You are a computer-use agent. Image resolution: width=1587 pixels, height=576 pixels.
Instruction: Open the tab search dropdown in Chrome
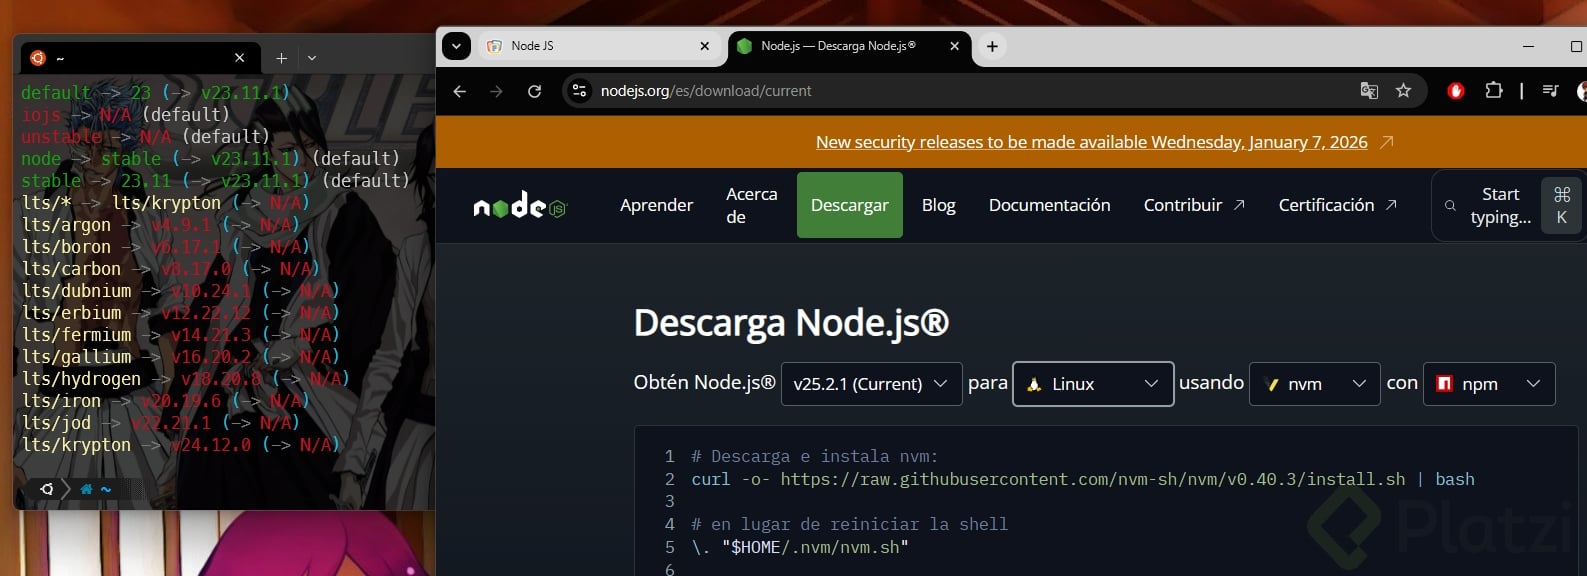pyautogui.click(x=456, y=46)
